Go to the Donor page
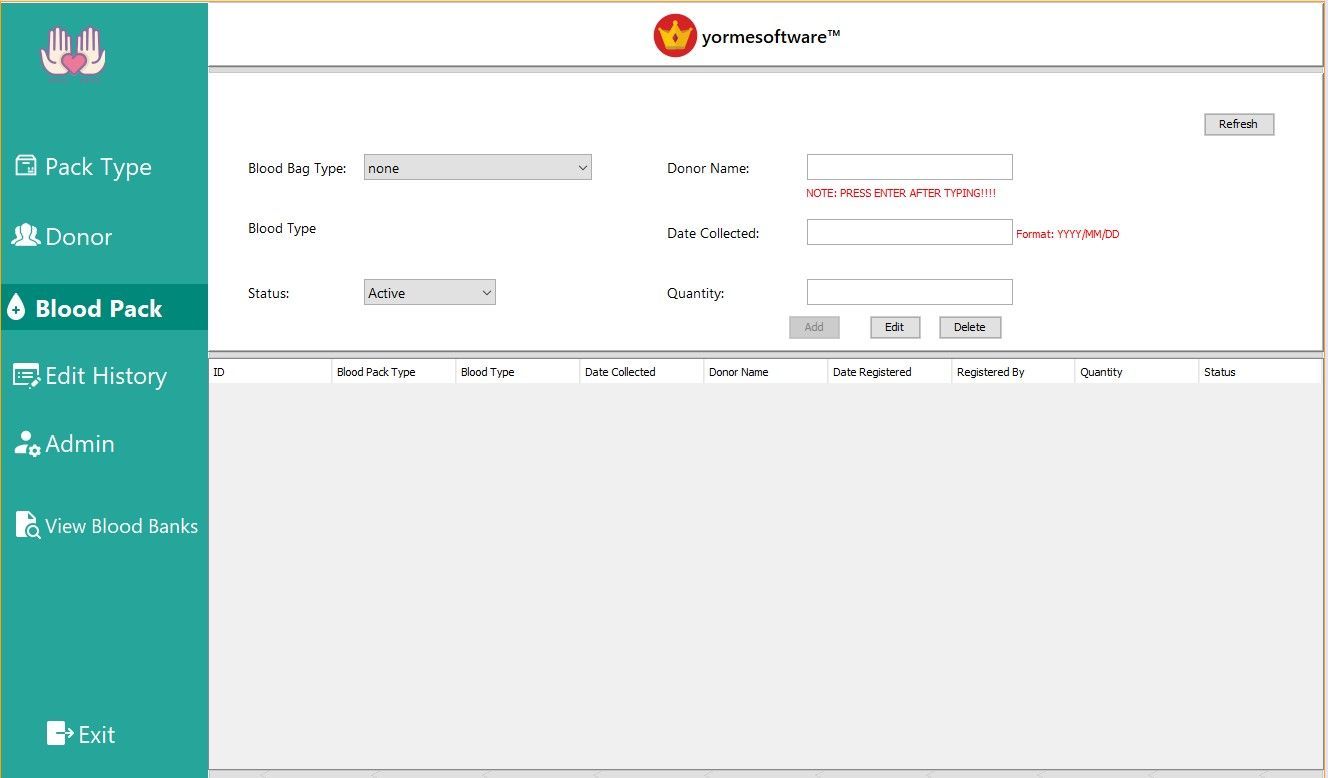 click(x=79, y=237)
